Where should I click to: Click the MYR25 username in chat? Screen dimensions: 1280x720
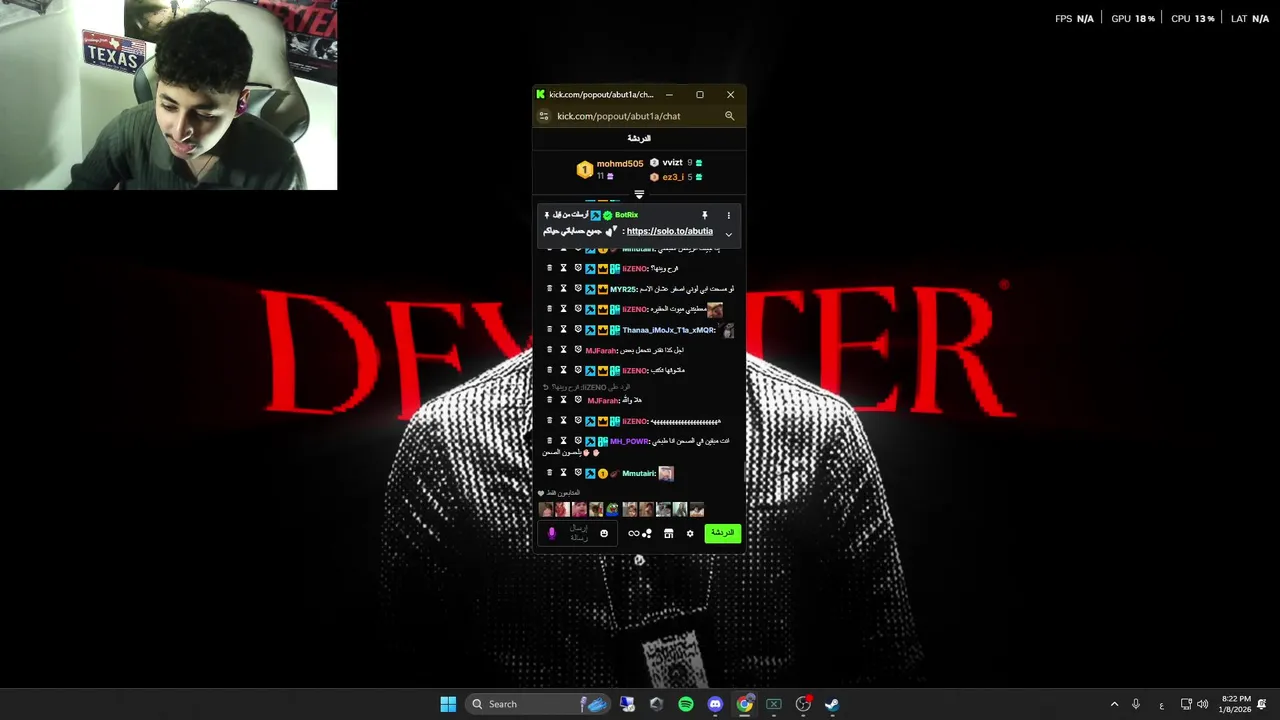[623, 289]
